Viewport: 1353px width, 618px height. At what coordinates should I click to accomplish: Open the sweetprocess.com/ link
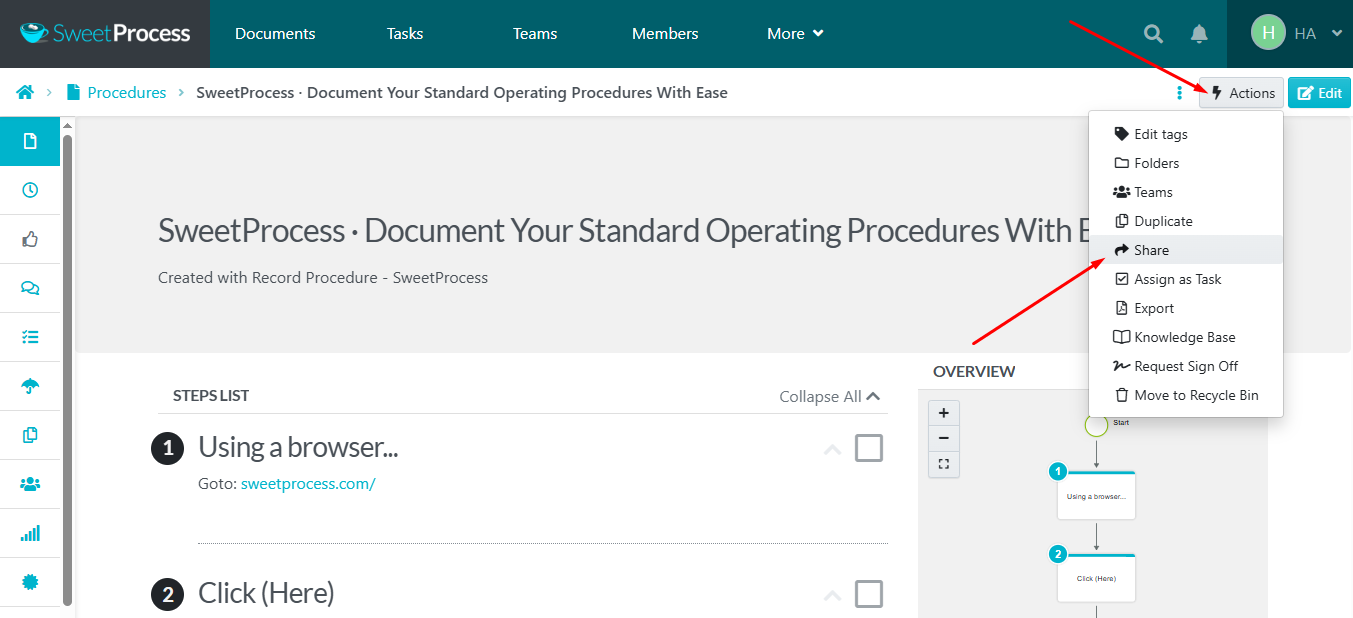pos(308,484)
